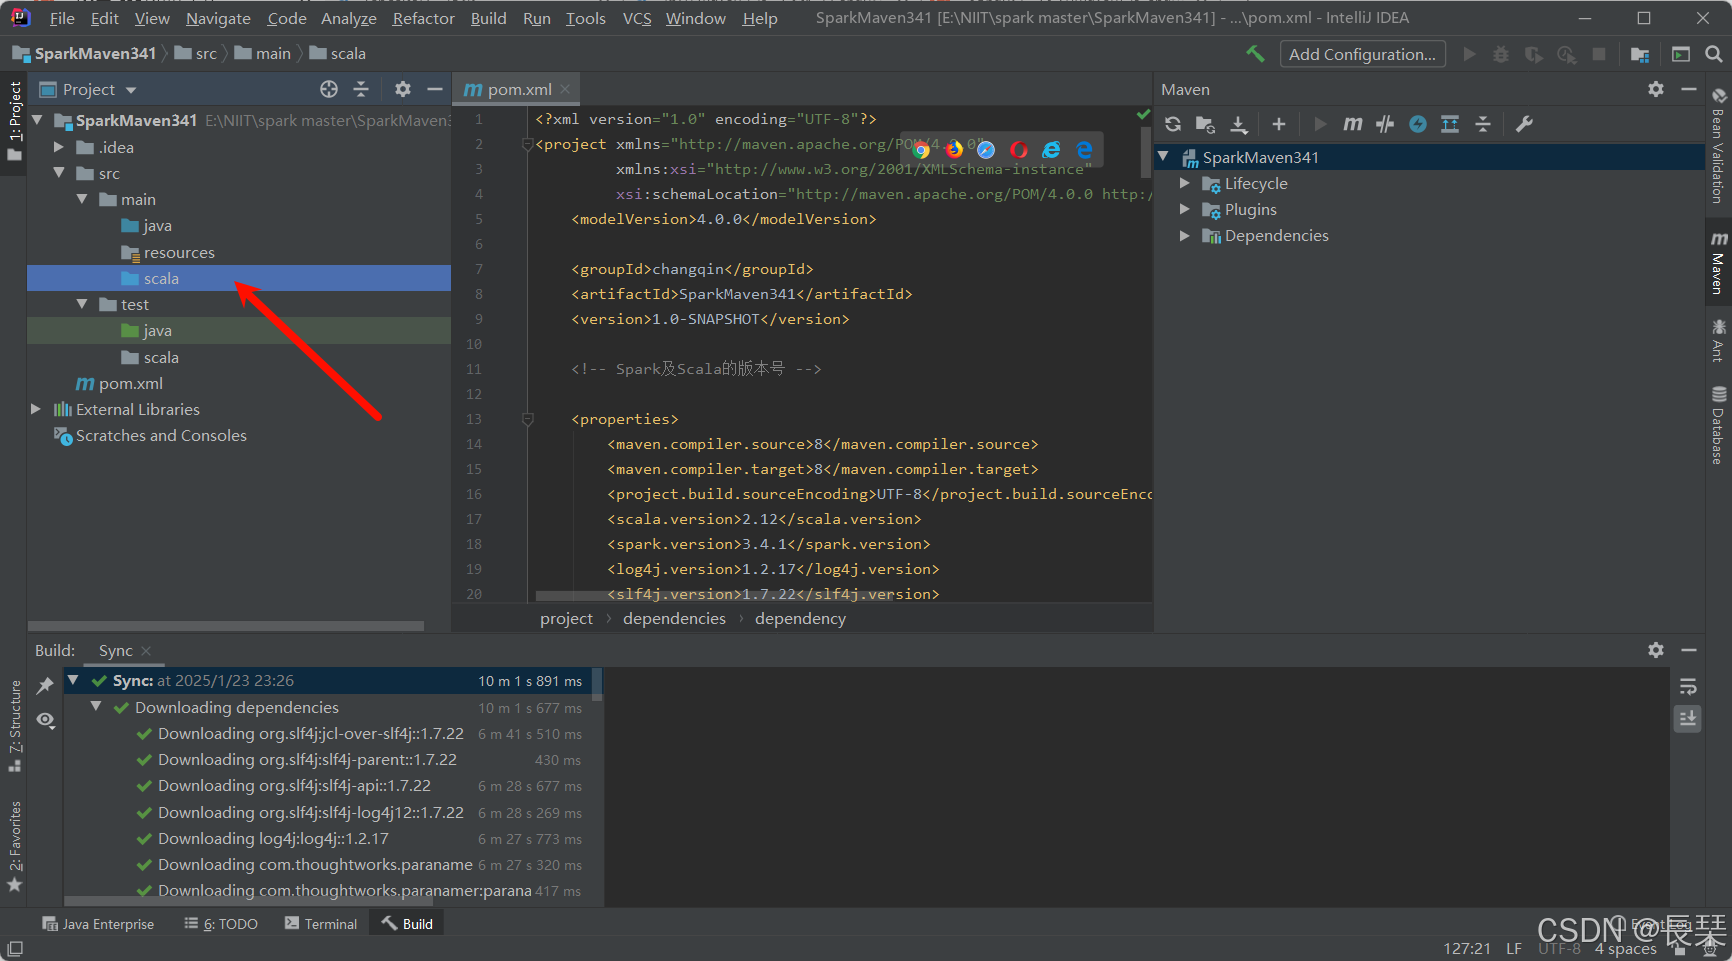This screenshot has width=1732, height=961.
Task: Collapse Downloading dependencies node
Action: pyautogui.click(x=96, y=706)
